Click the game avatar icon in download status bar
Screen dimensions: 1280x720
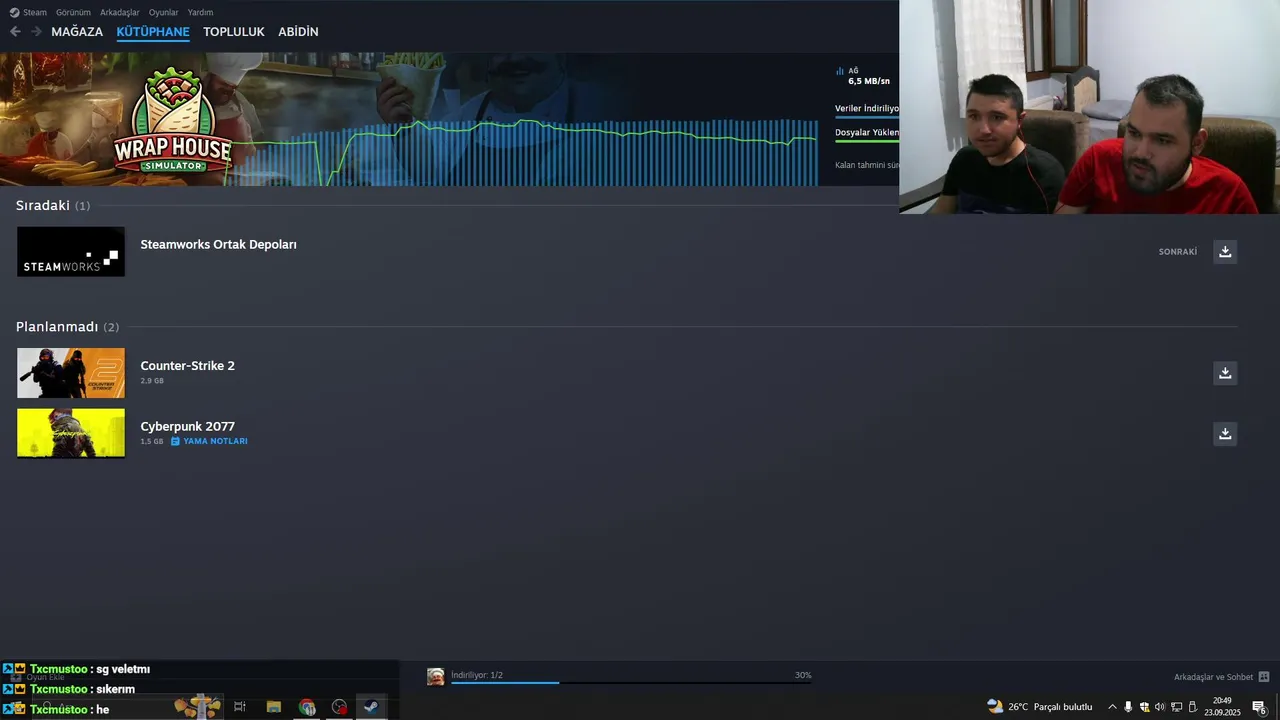coord(436,677)
